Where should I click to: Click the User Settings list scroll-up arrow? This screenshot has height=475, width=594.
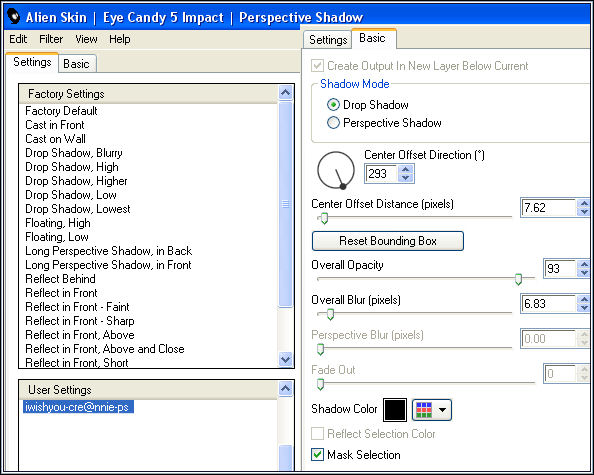point(285,389)
